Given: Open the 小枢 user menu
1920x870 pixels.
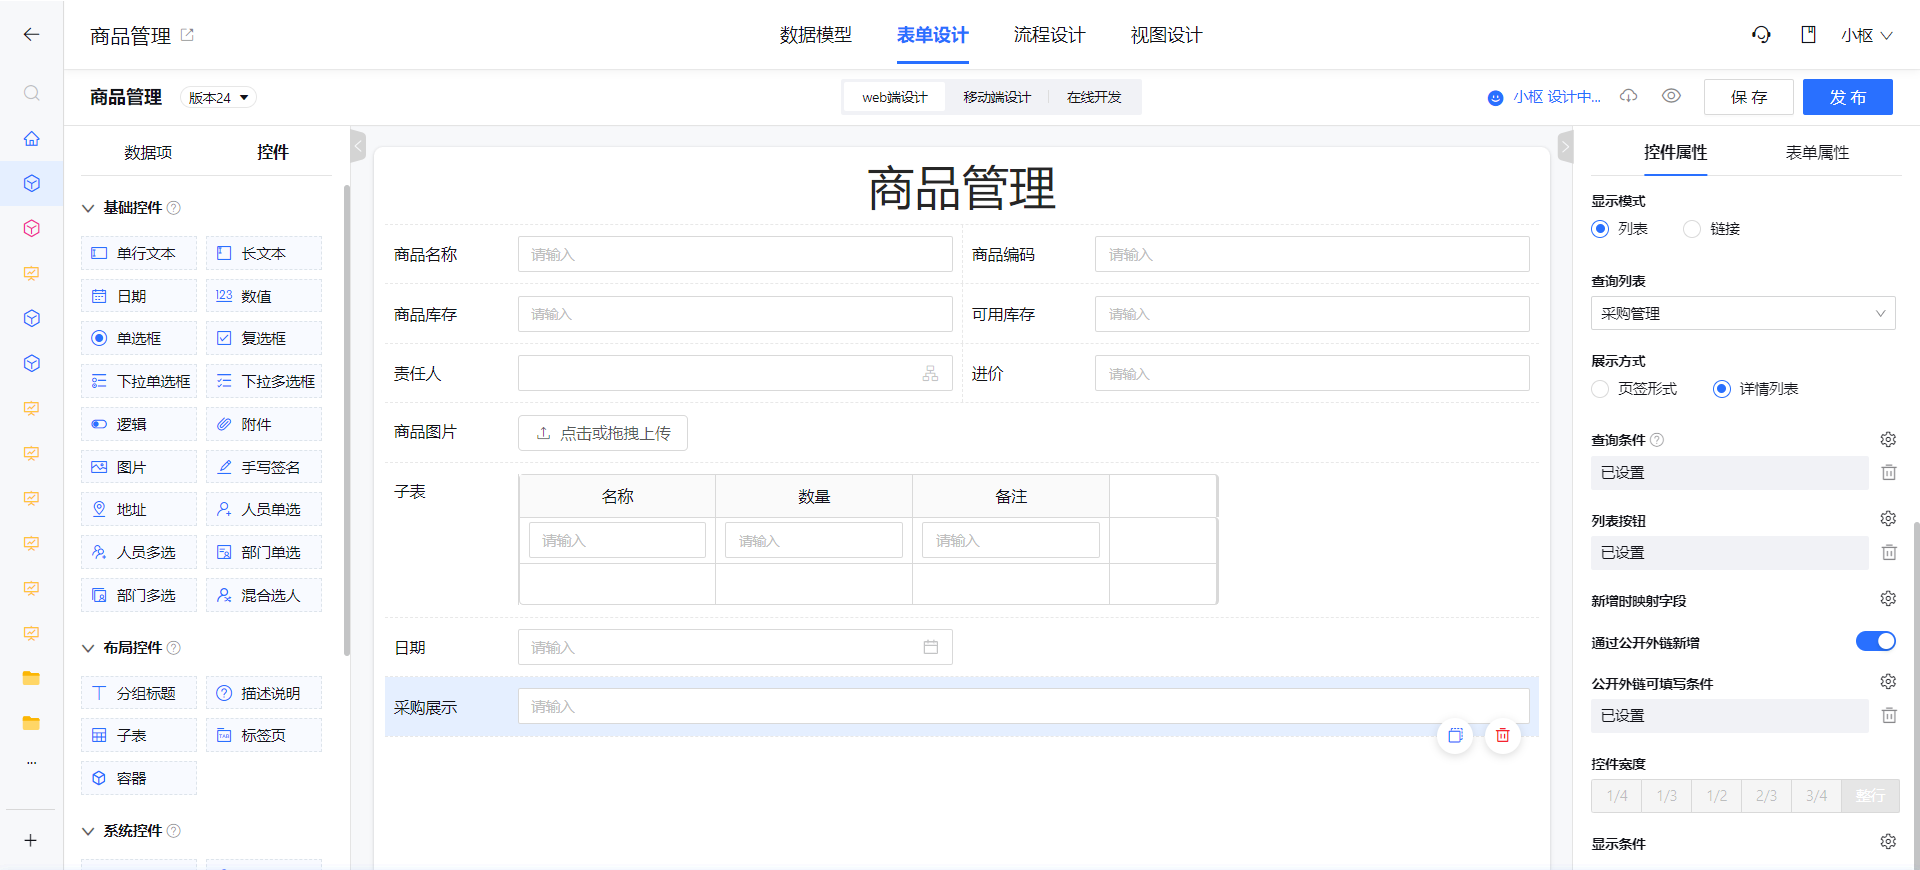Looking at the screenshot, I should click(1866, 35).
